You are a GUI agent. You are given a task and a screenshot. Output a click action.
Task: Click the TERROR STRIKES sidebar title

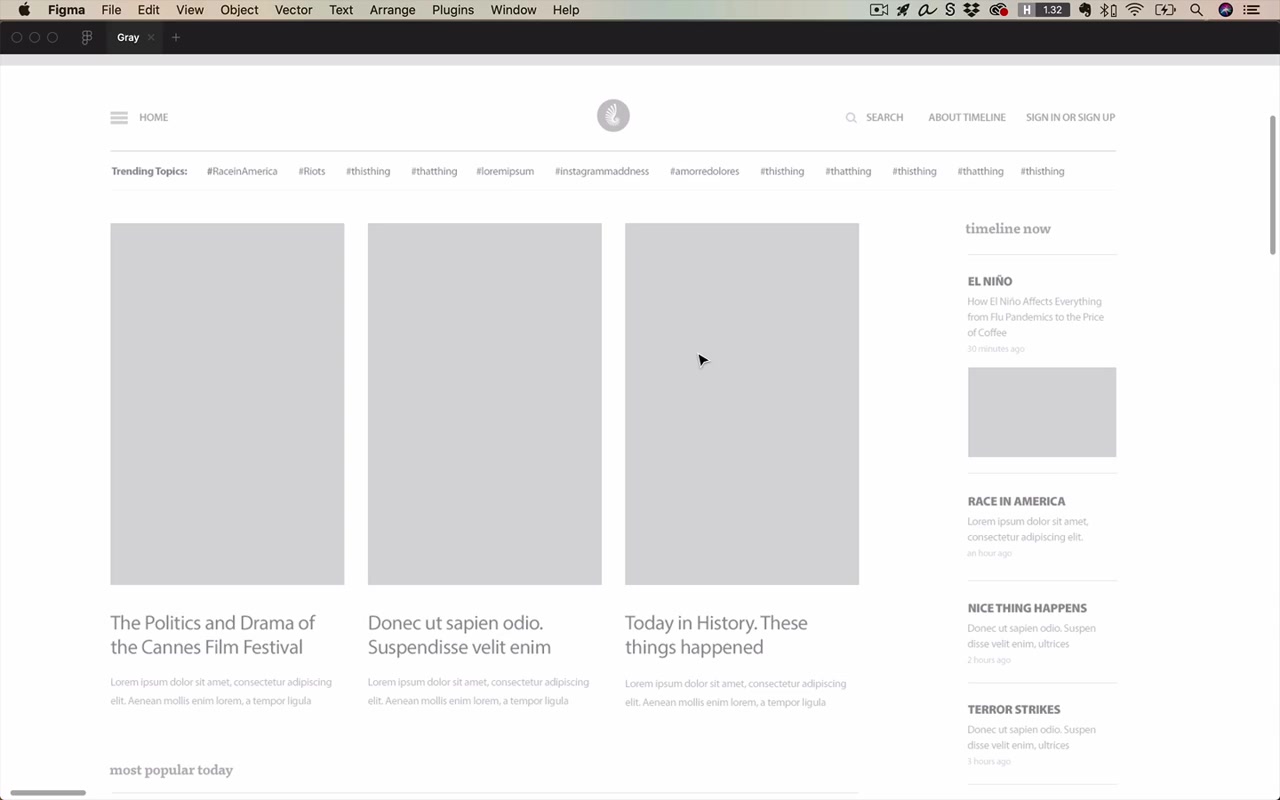pos(1014,709)
